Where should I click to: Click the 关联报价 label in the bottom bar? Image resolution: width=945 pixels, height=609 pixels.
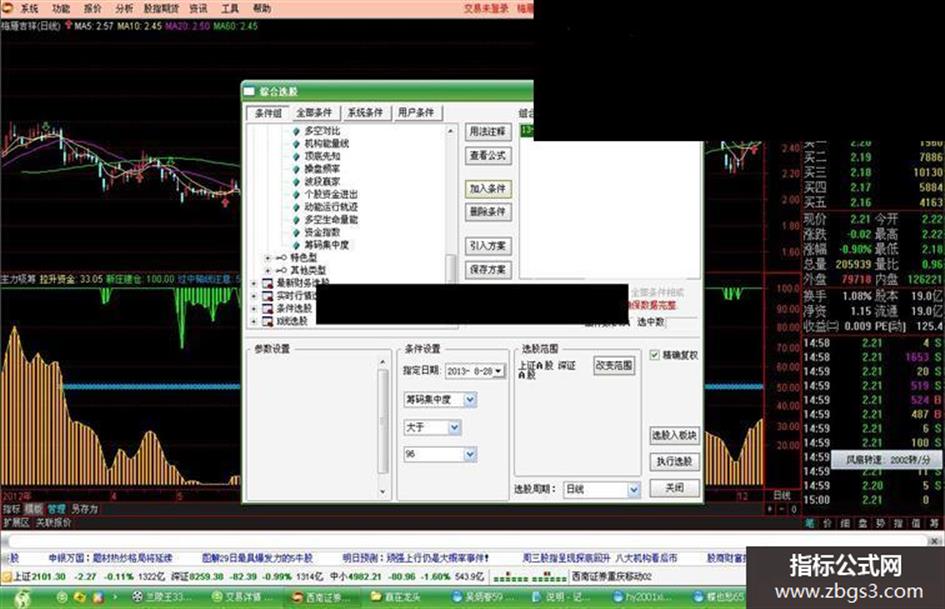click(x=54, y=522)
